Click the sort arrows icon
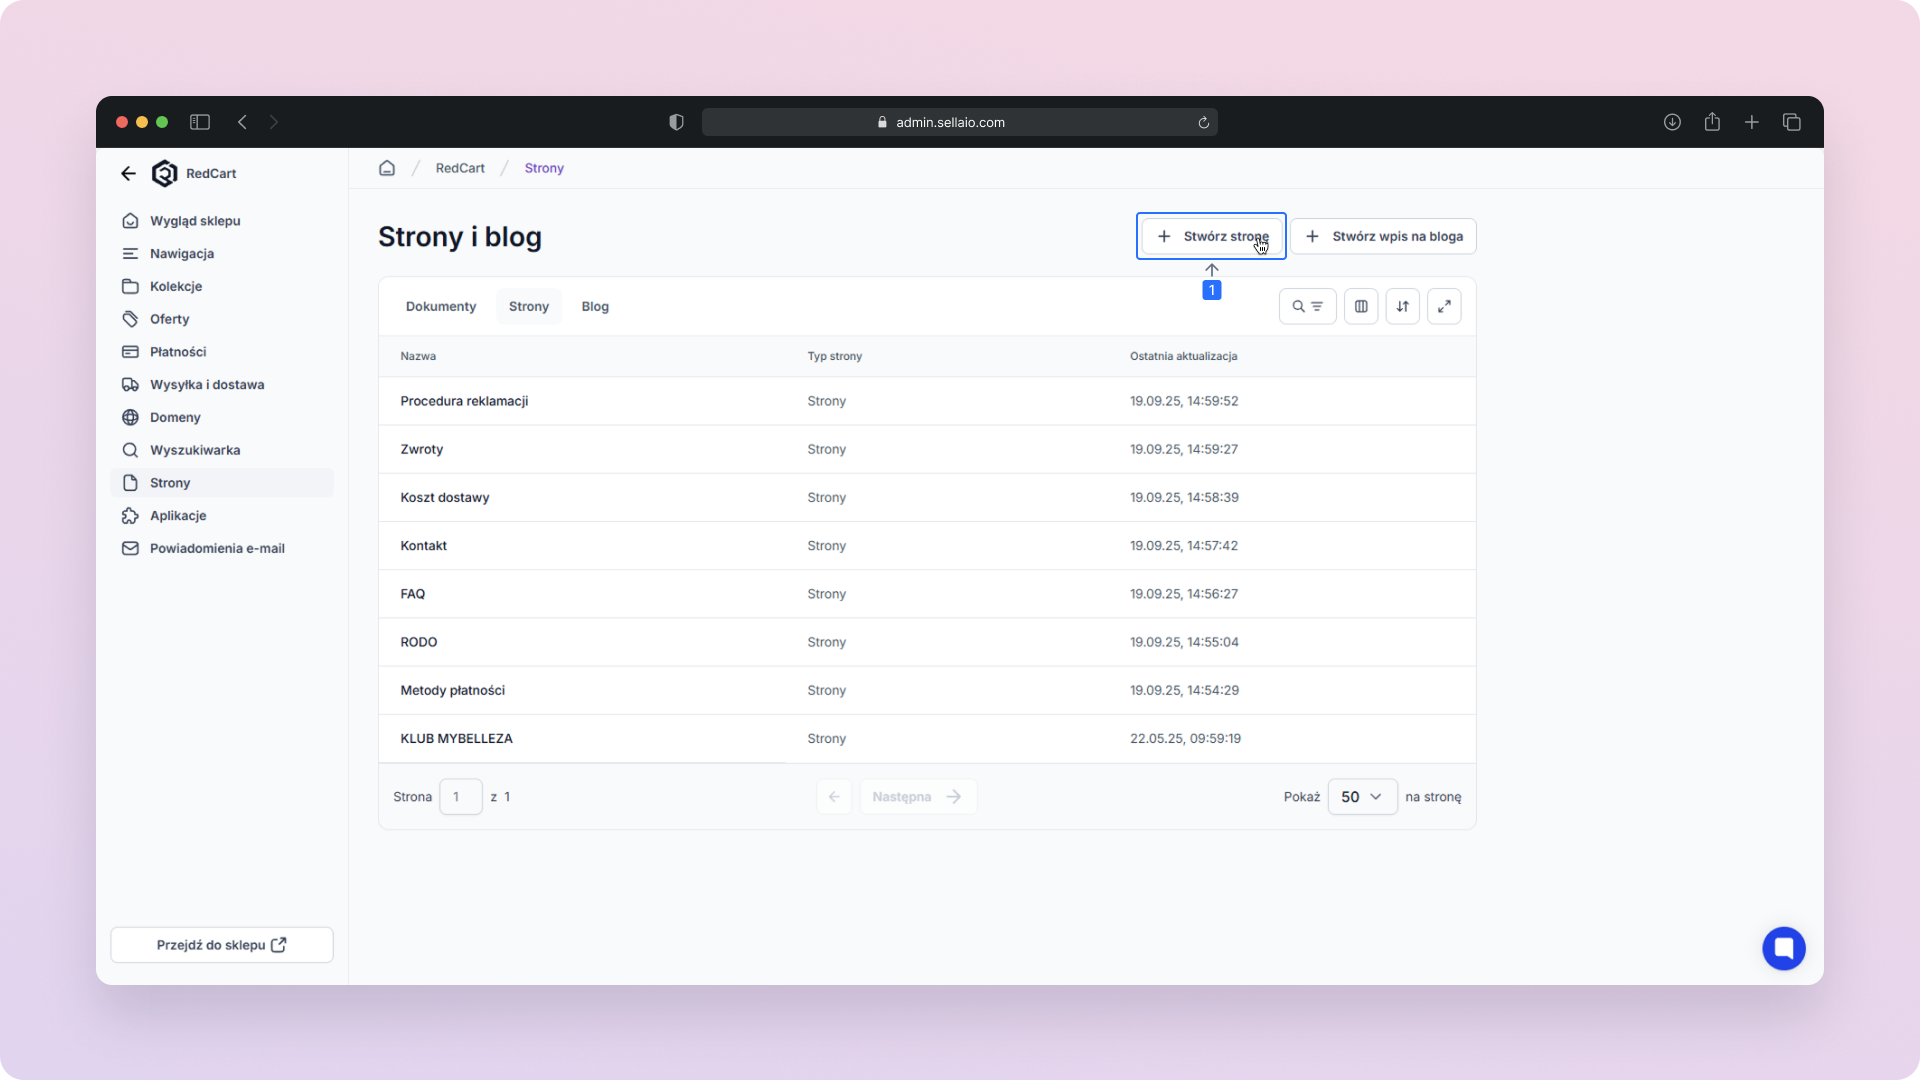Image resolution: width=1920 pixels, height=1080 pixels. pyautogui.click(x=1402, y=306)
